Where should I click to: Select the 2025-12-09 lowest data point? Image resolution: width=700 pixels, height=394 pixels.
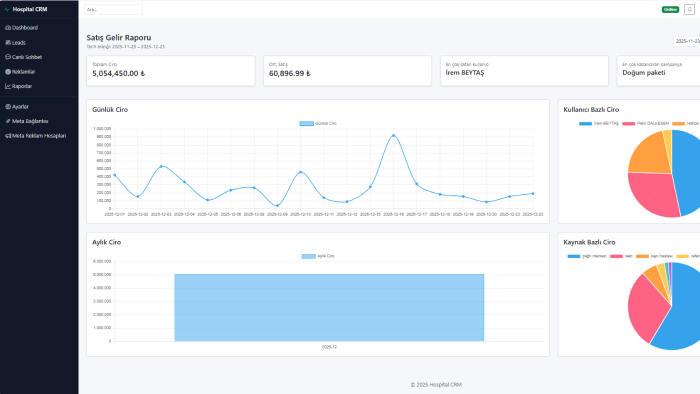click(277, 206)
